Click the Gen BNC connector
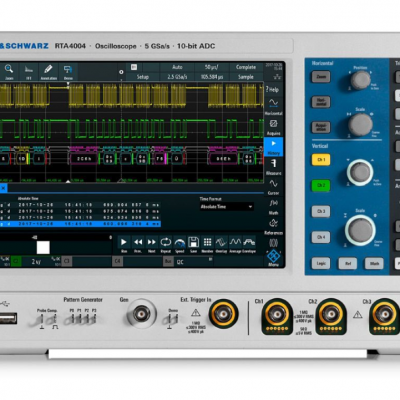 click(141, 314)
